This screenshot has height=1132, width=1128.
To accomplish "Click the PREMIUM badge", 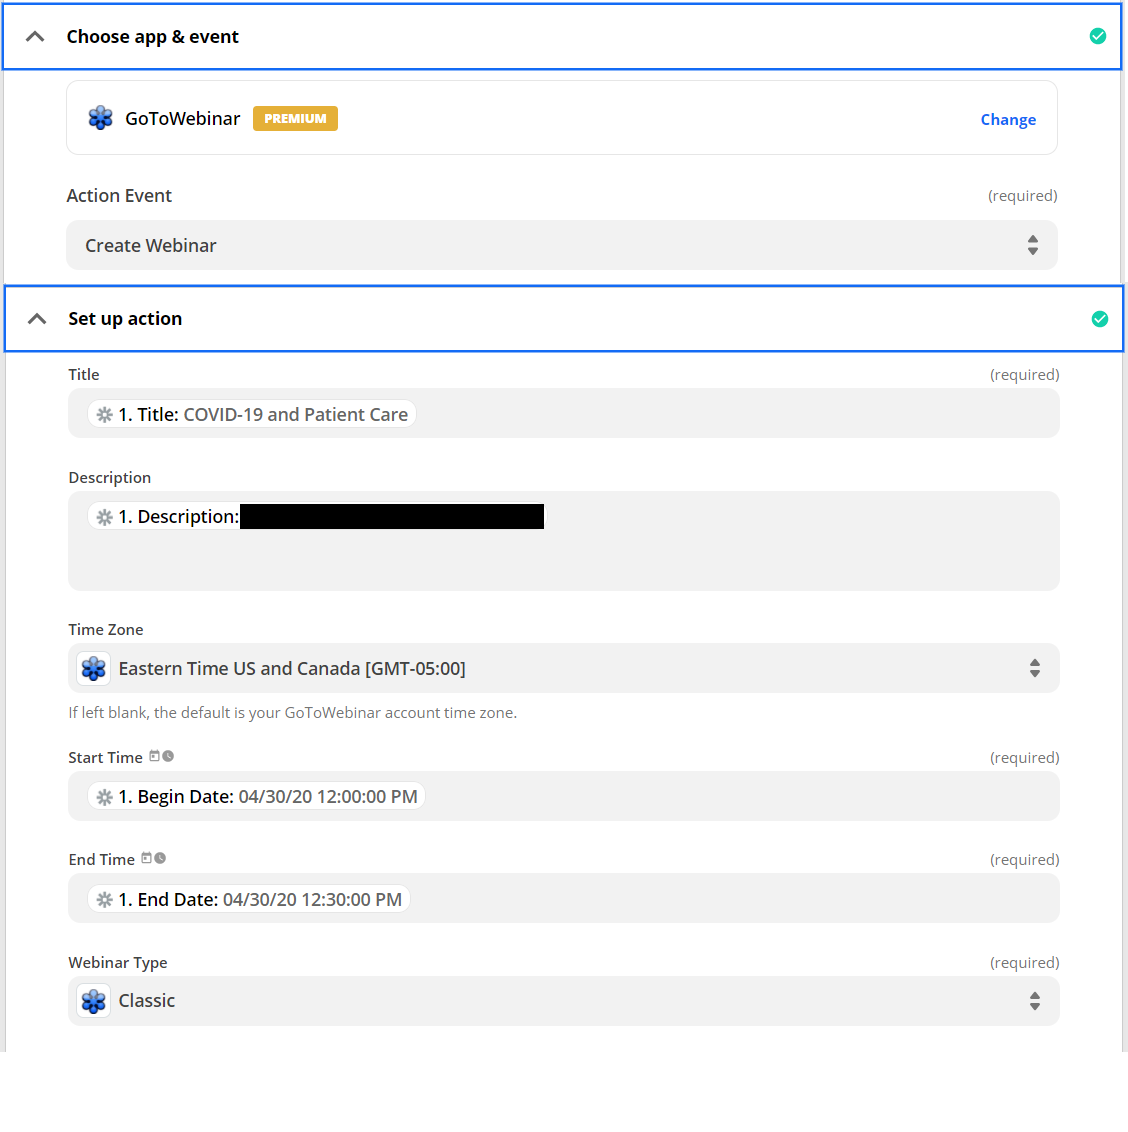I will [295, 118].
